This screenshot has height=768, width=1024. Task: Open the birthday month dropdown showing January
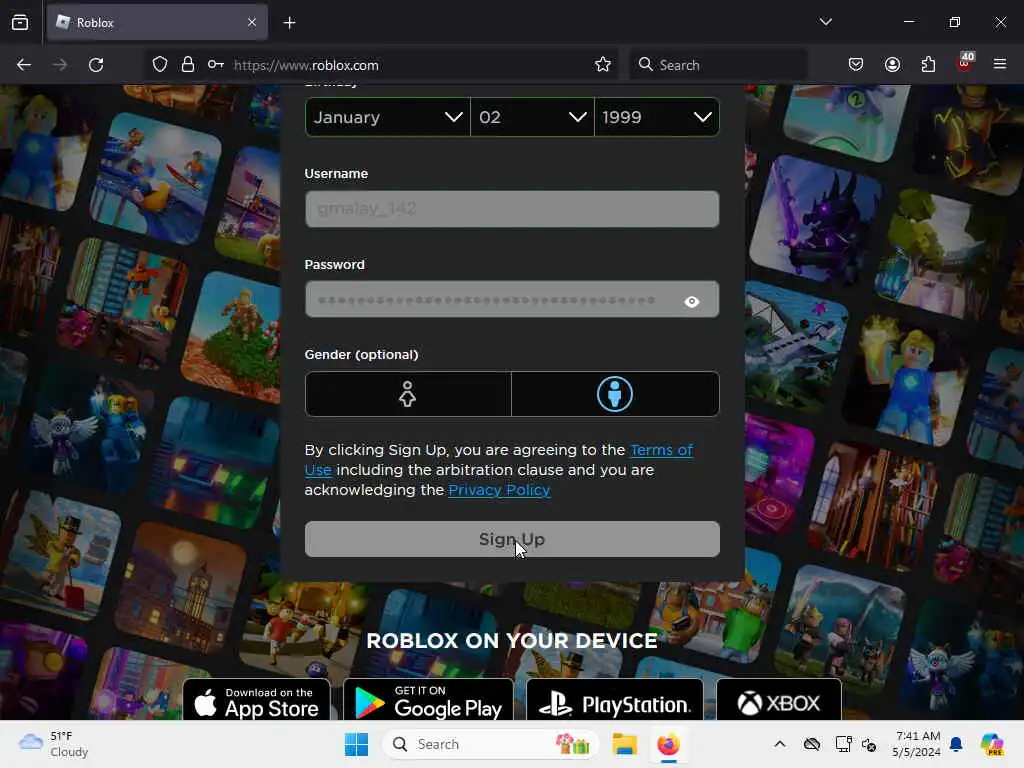click(387, 118)
